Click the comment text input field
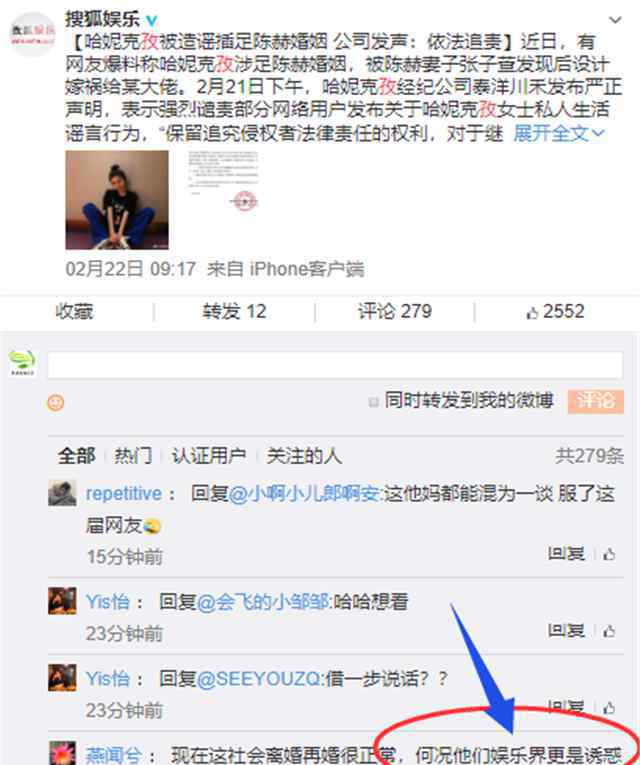 335,365
